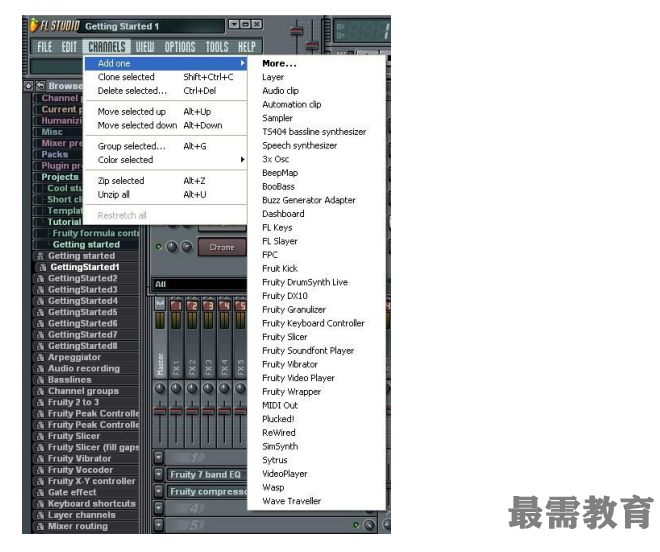Open the EDIT menu

(x=69, y=47)
